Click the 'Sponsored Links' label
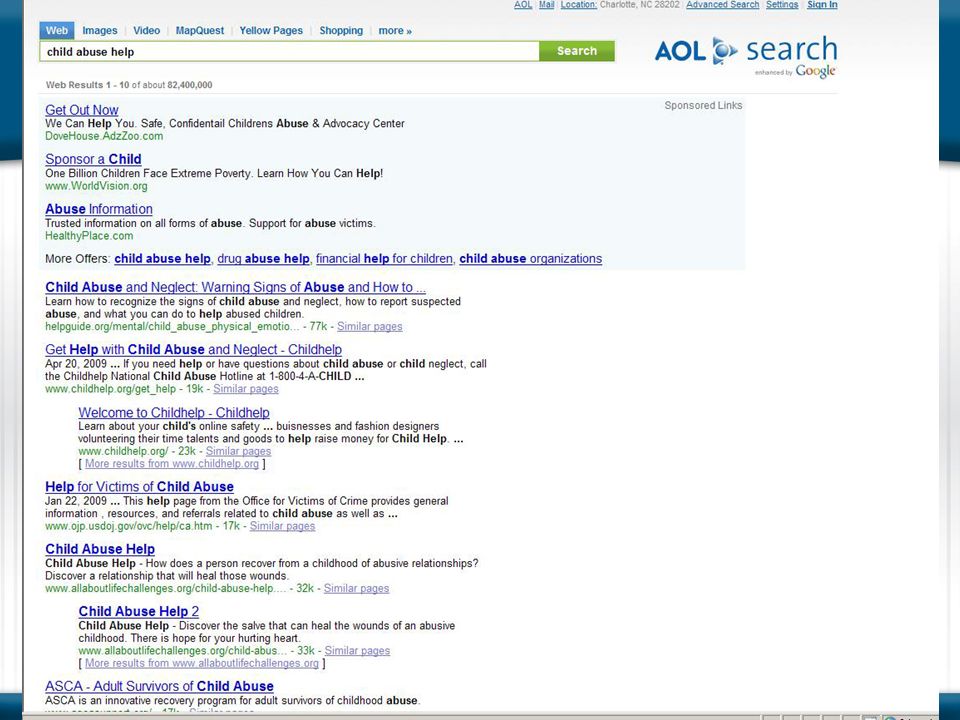The width and height of the screenshot is (960, 720). click(x=703, y=105)
